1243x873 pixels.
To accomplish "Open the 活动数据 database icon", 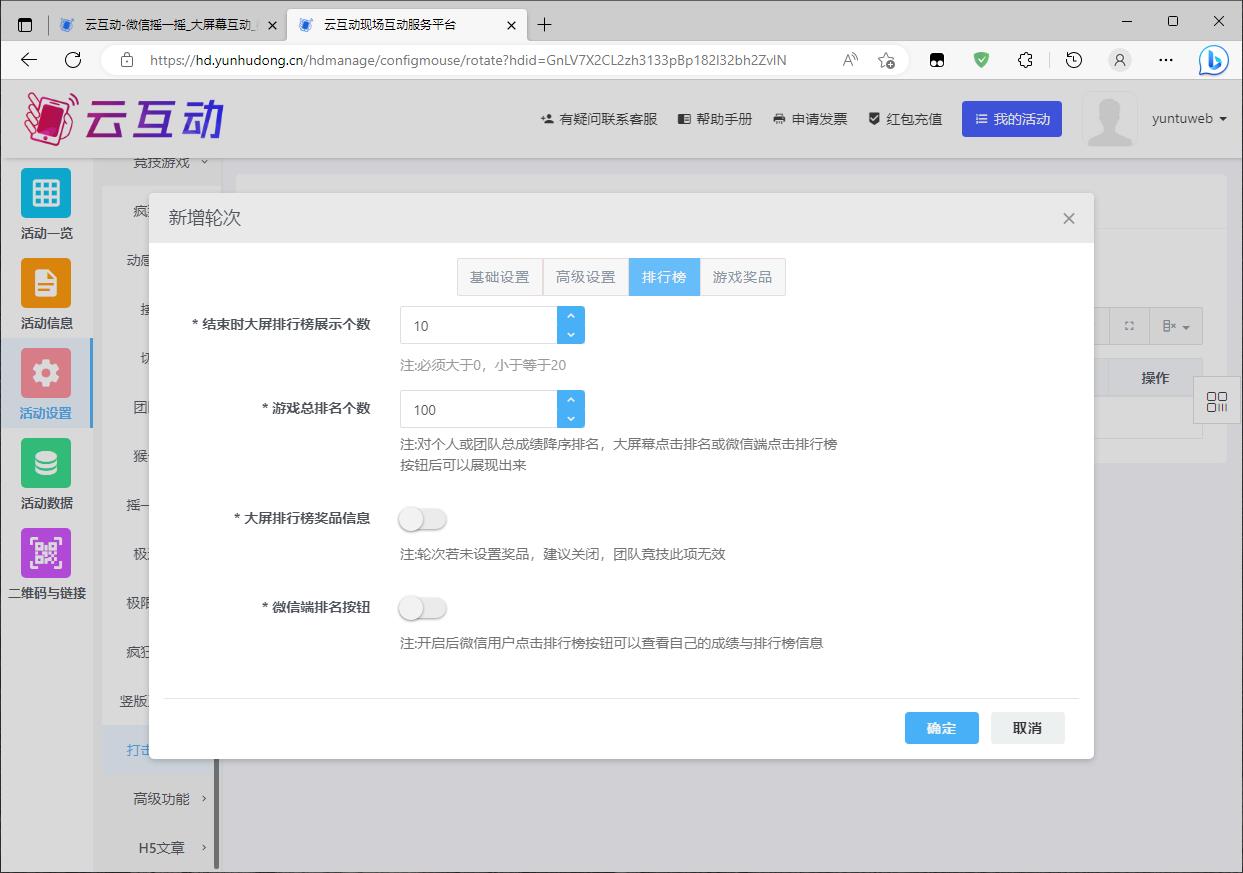I will [x=46, y=464].
